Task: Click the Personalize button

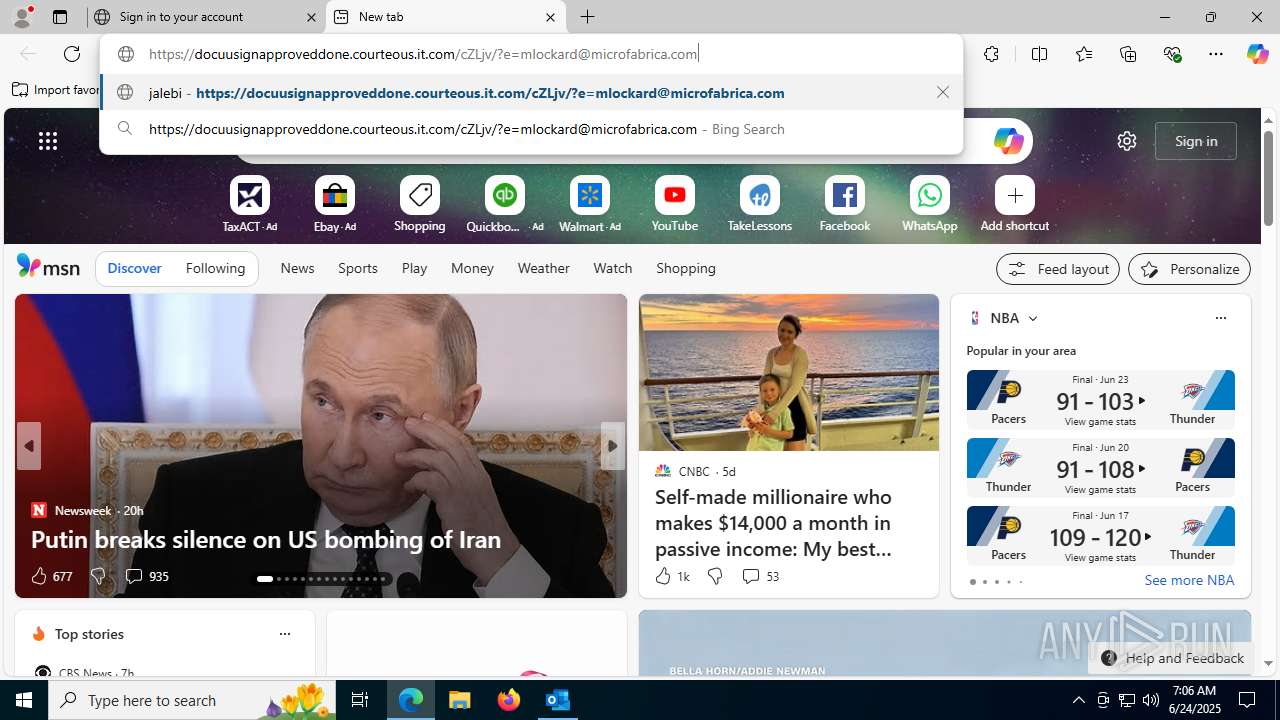Action: click(1189, 269)
